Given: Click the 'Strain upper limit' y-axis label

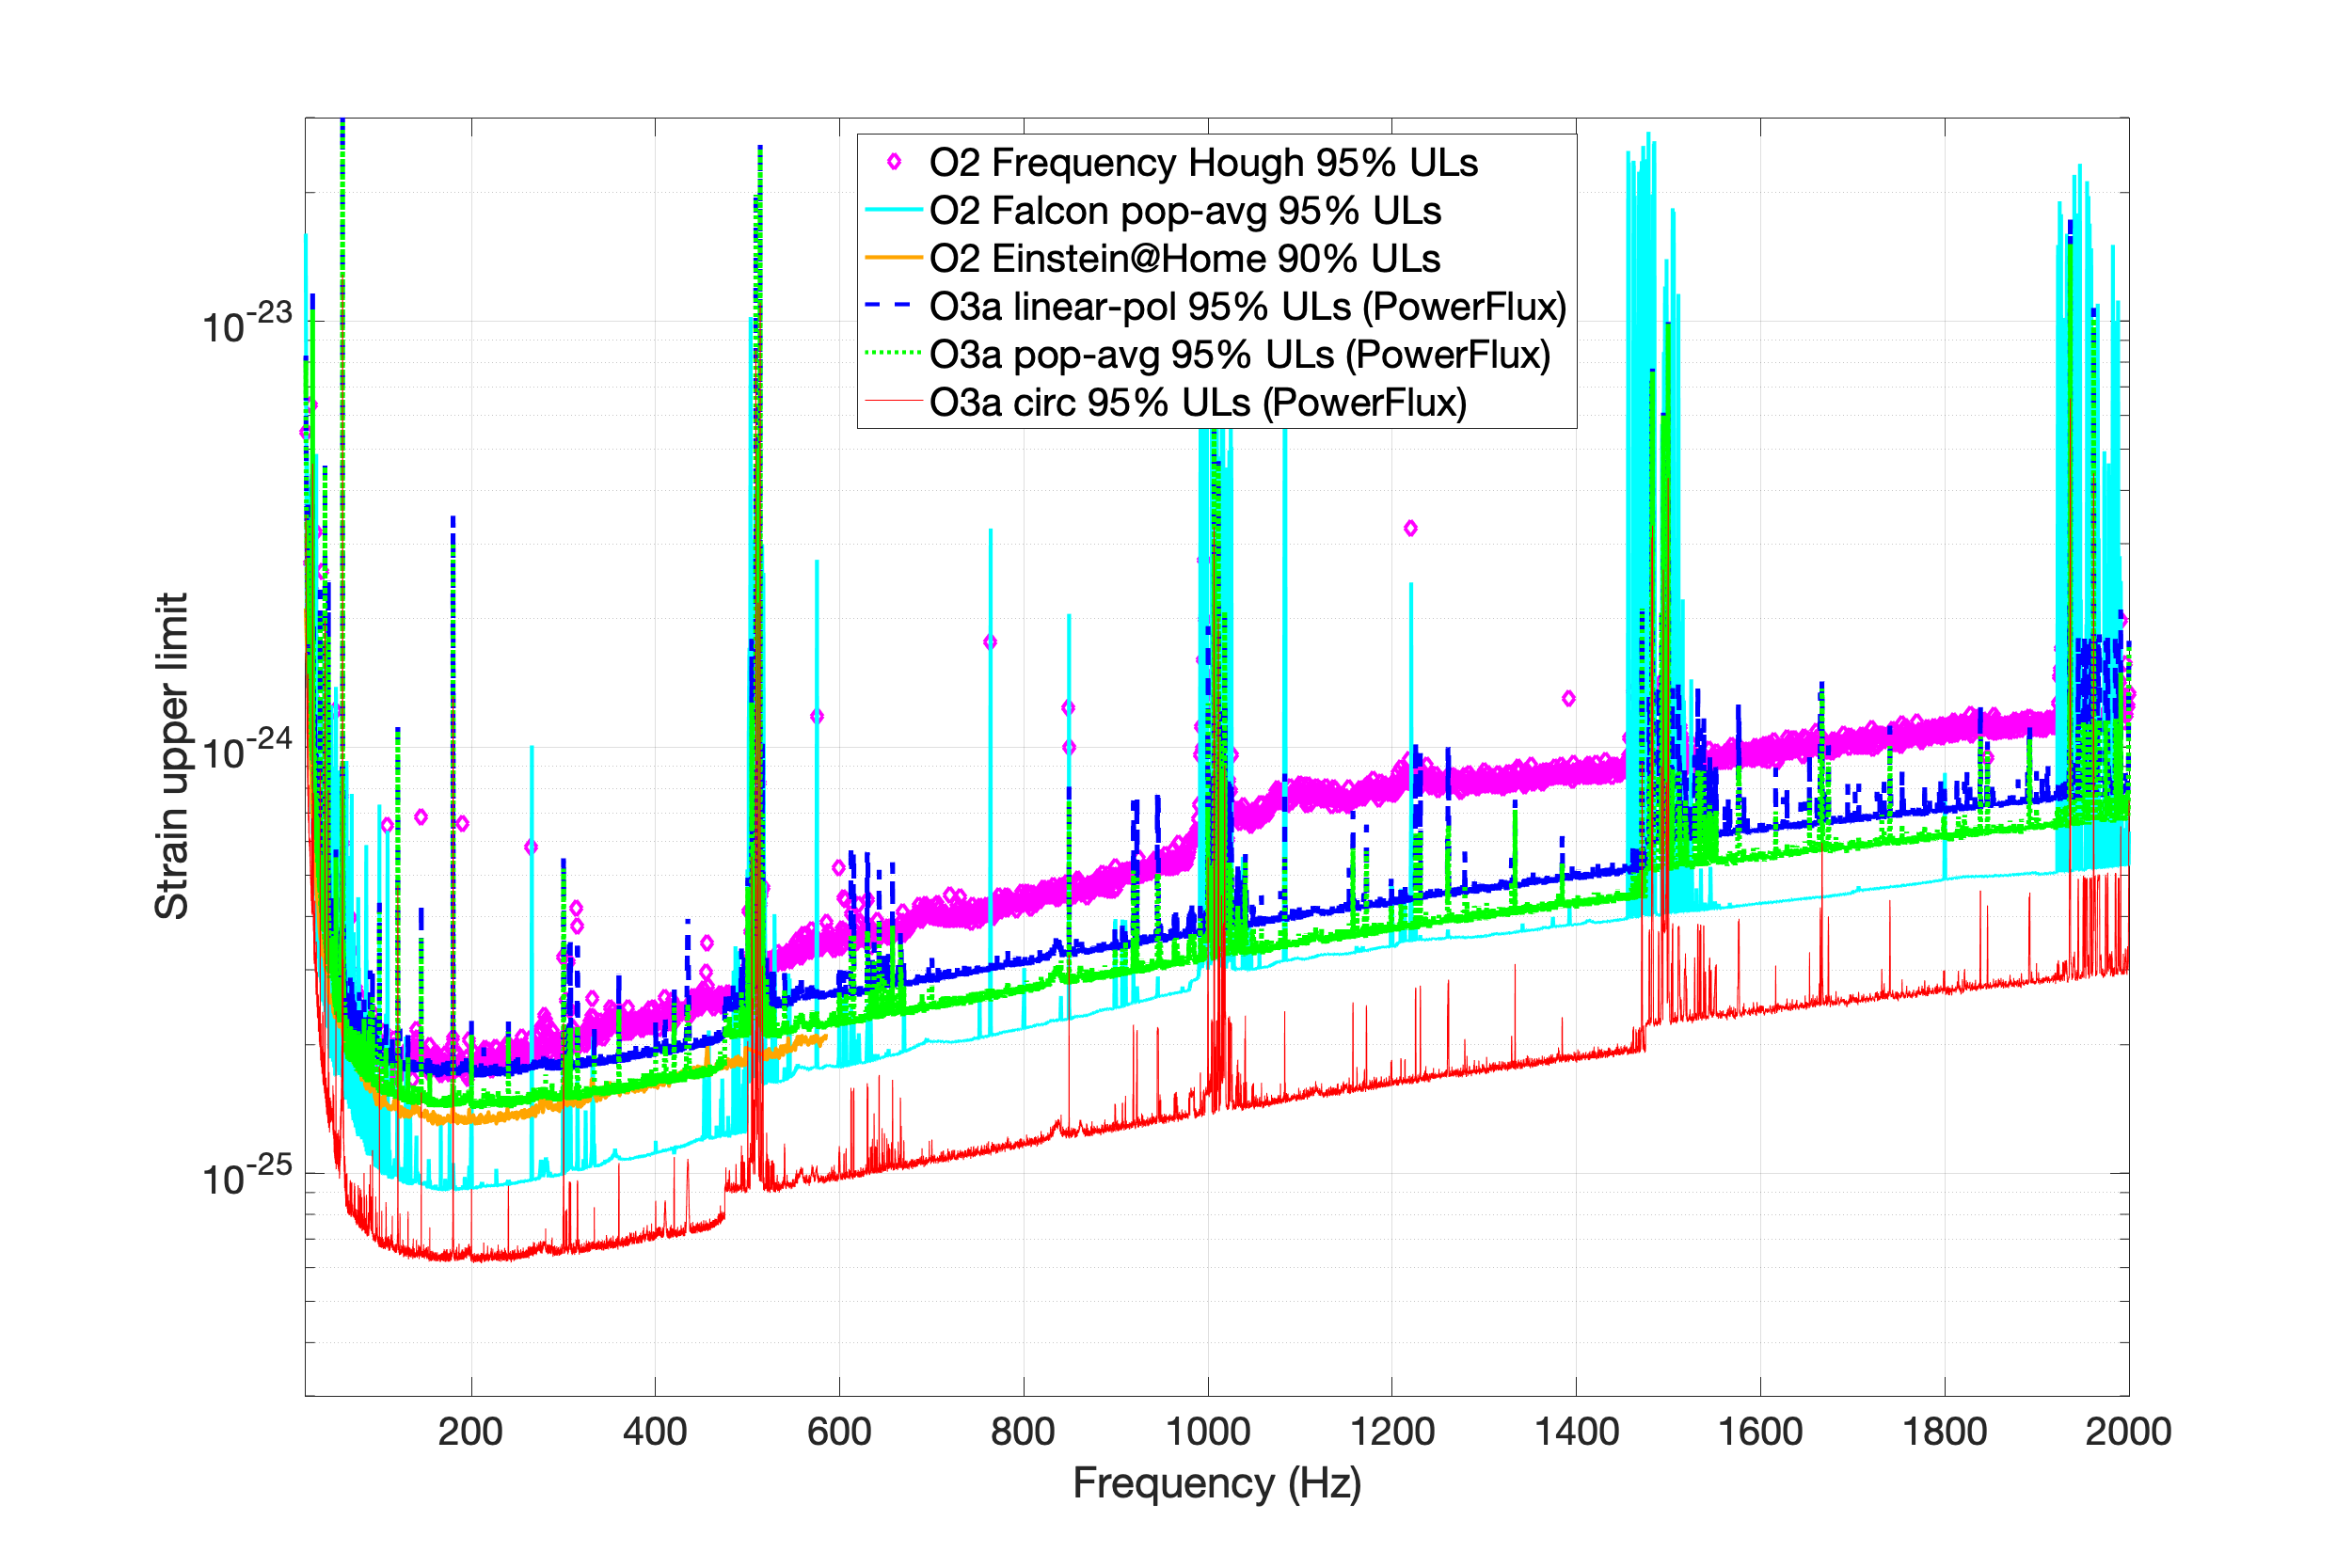Looking at the screenshot, I should tap(172, 756).
